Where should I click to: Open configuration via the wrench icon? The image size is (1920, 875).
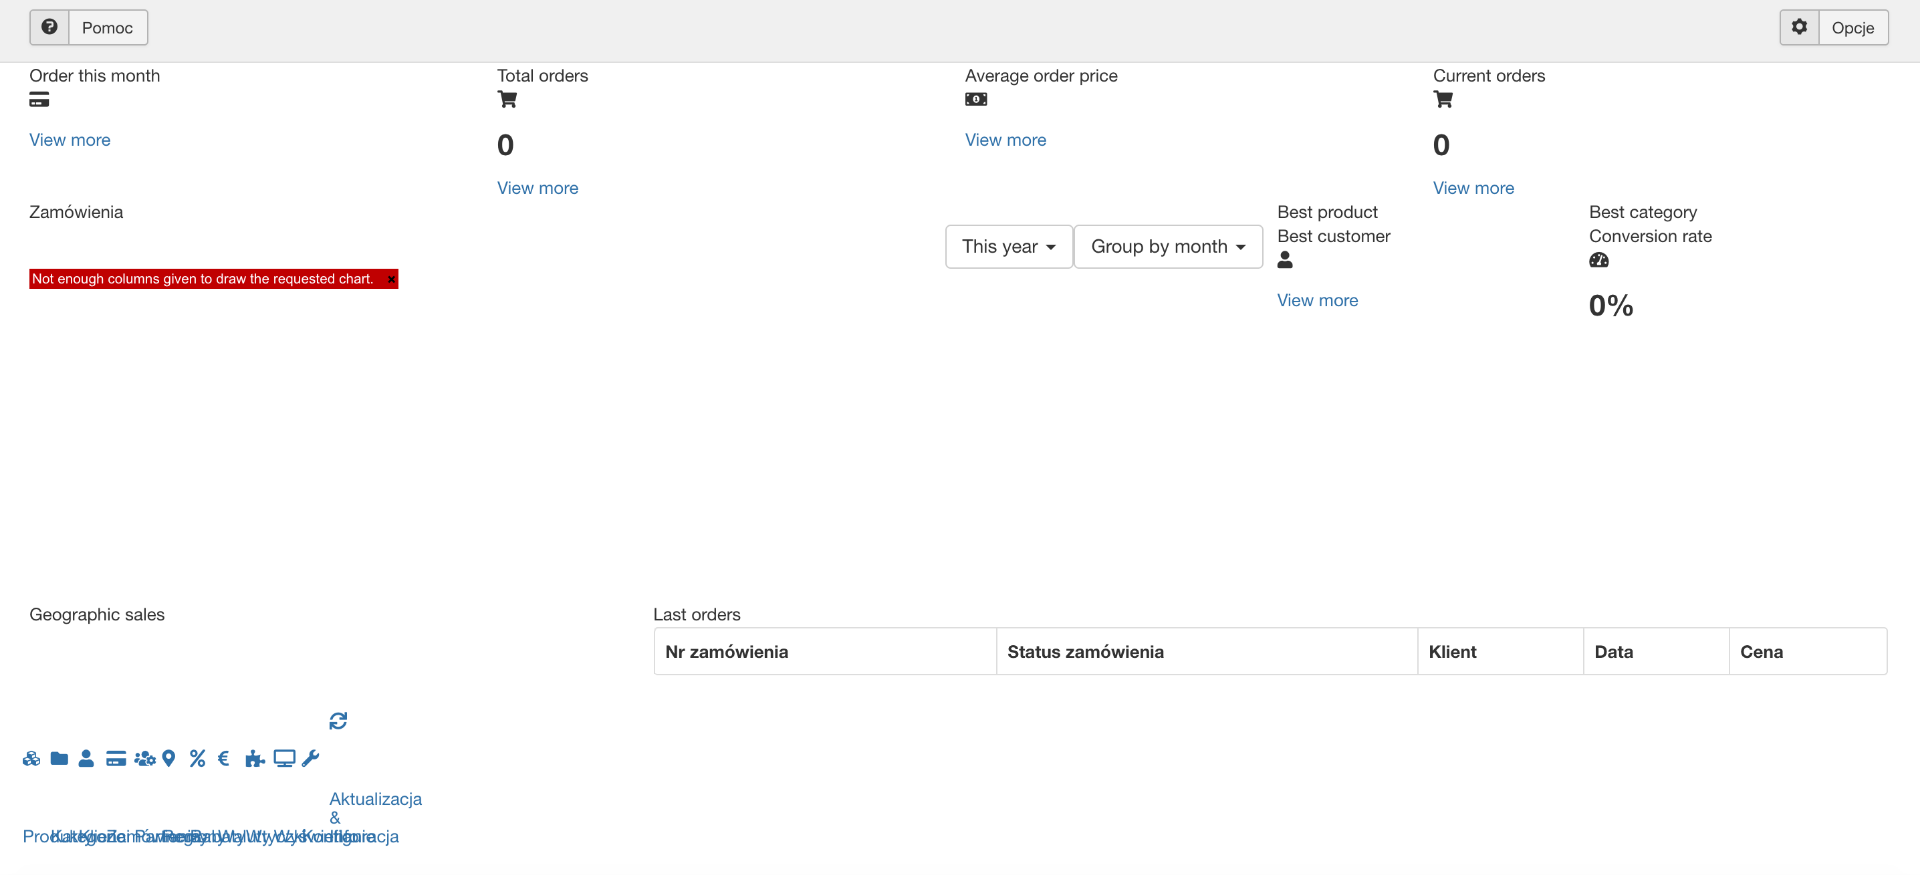(311, 759)
